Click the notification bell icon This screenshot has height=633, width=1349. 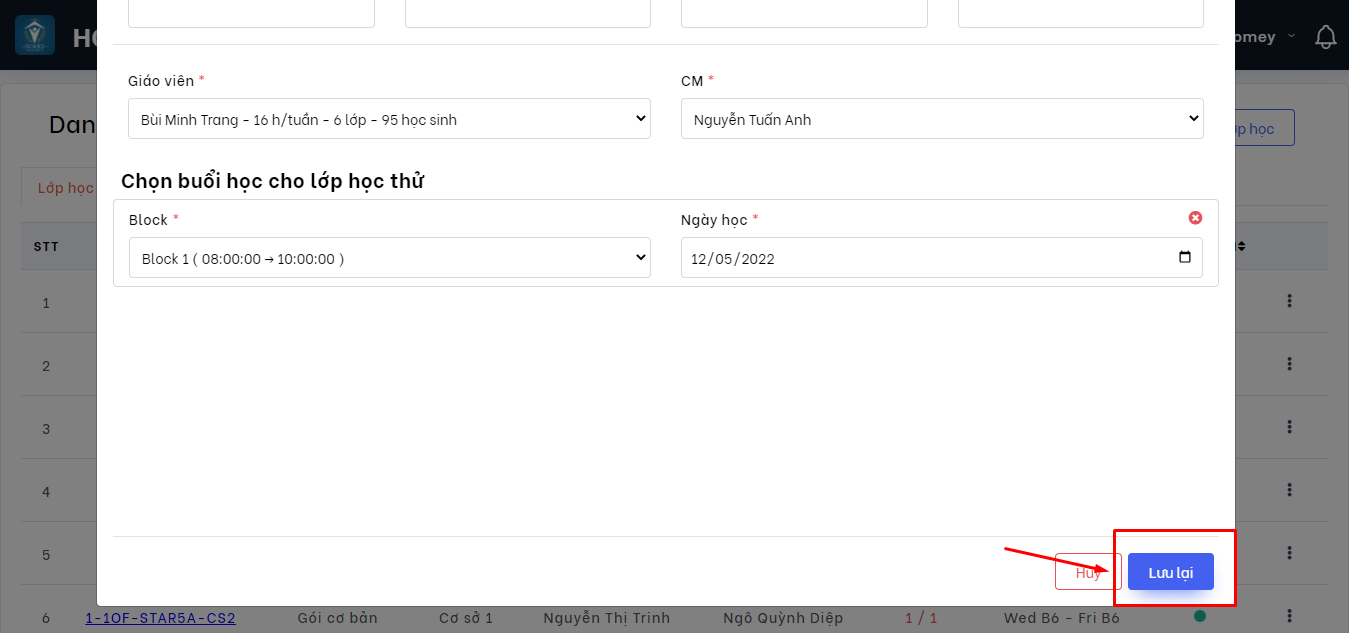[x=1325, y=37]
